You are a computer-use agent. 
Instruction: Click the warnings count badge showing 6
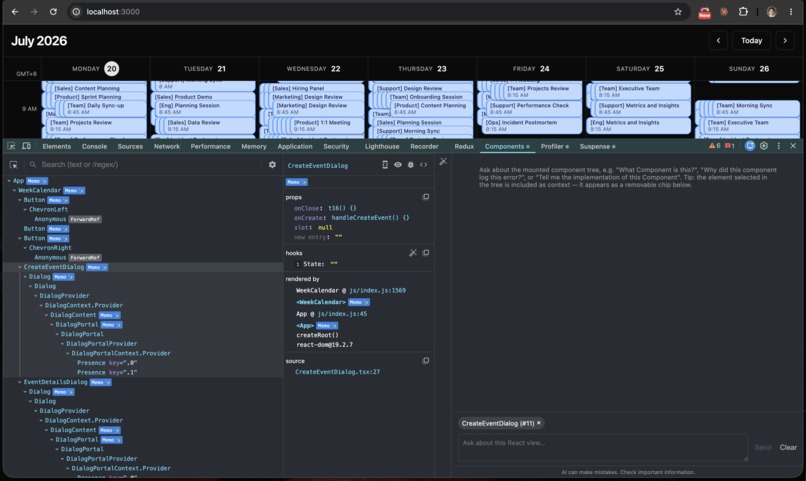tap(715, 146)
